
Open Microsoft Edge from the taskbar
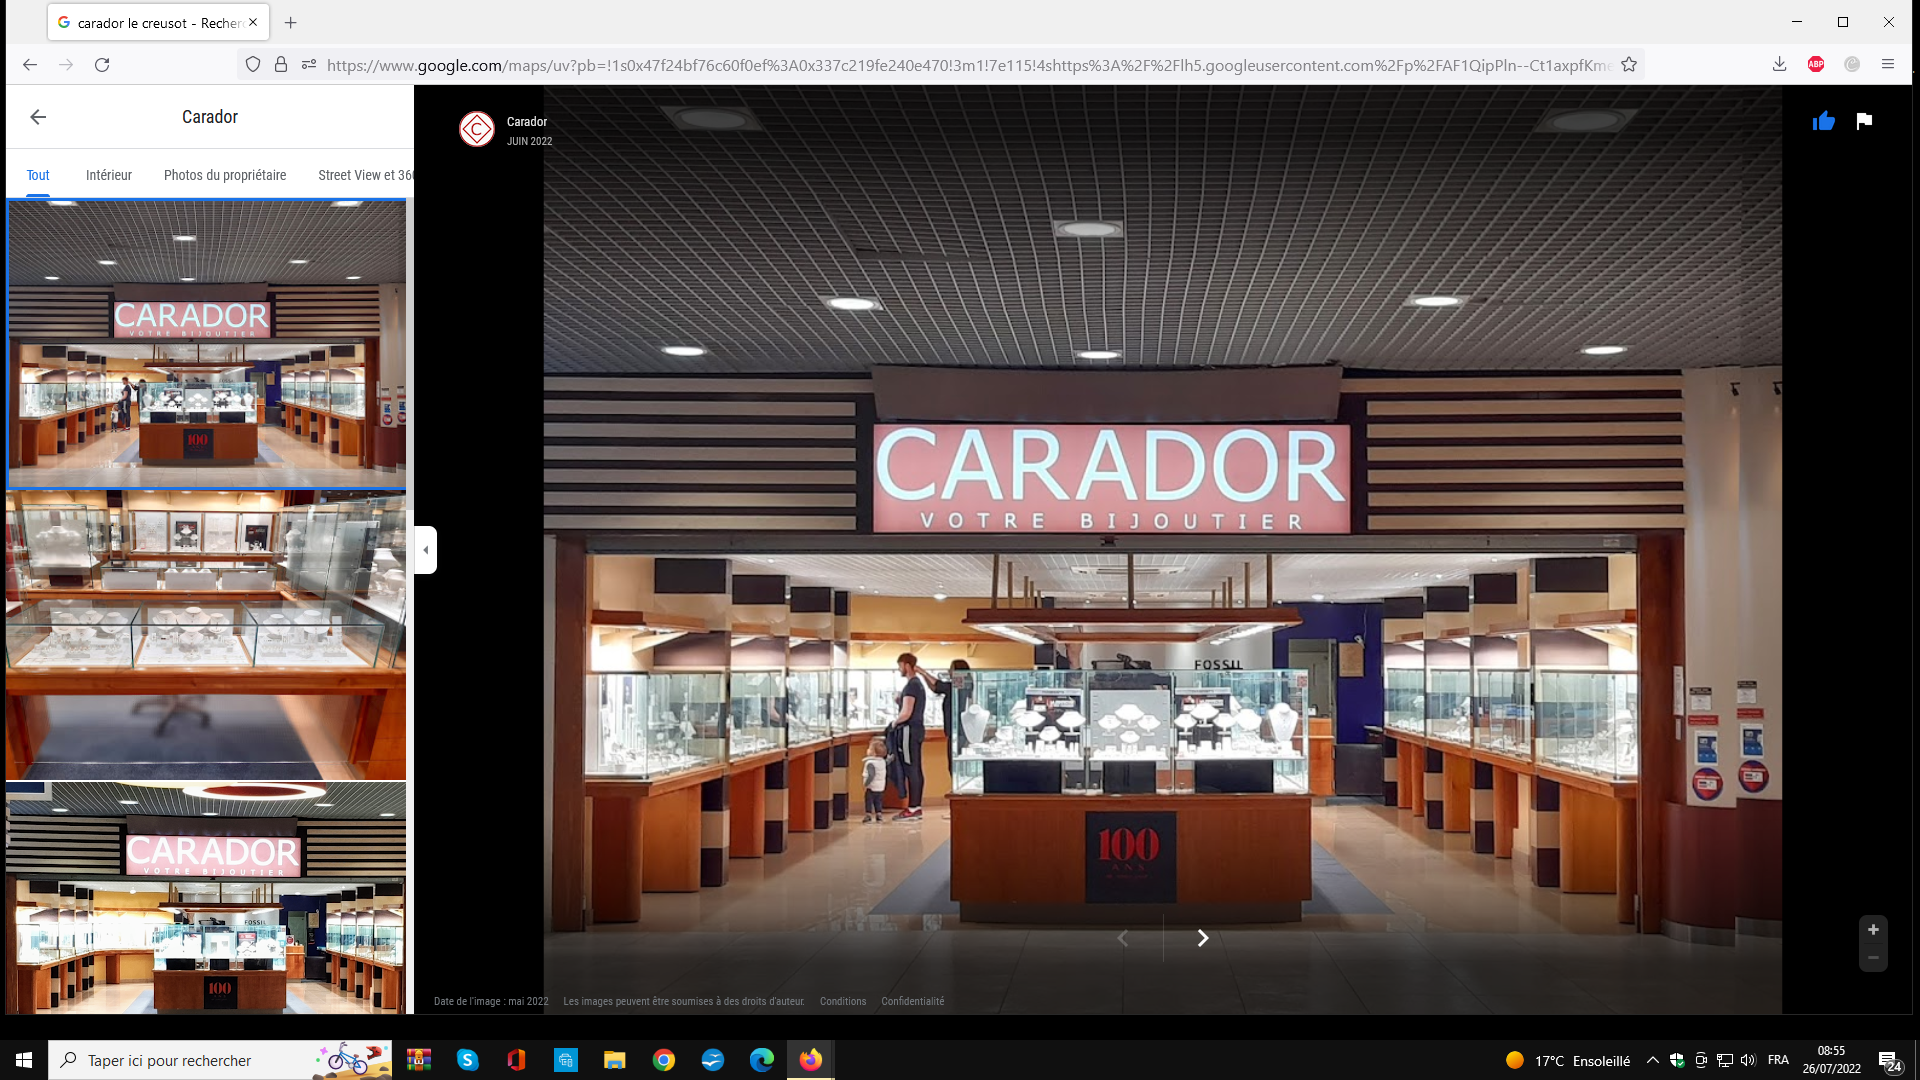click(762, 1060)
